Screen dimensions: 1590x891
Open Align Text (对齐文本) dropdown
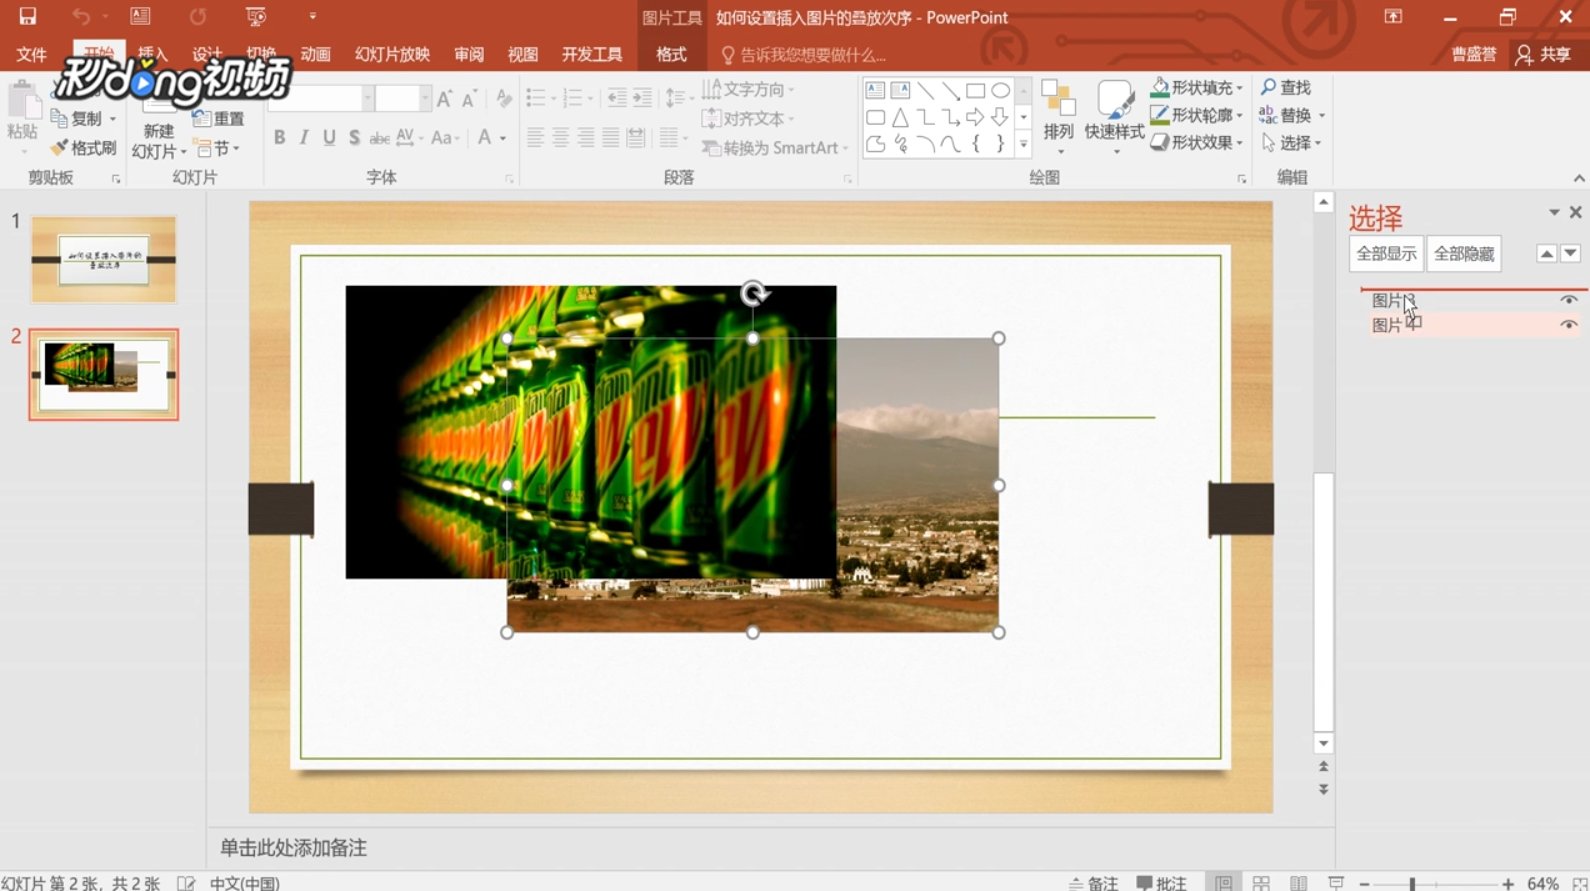(748, 119)
